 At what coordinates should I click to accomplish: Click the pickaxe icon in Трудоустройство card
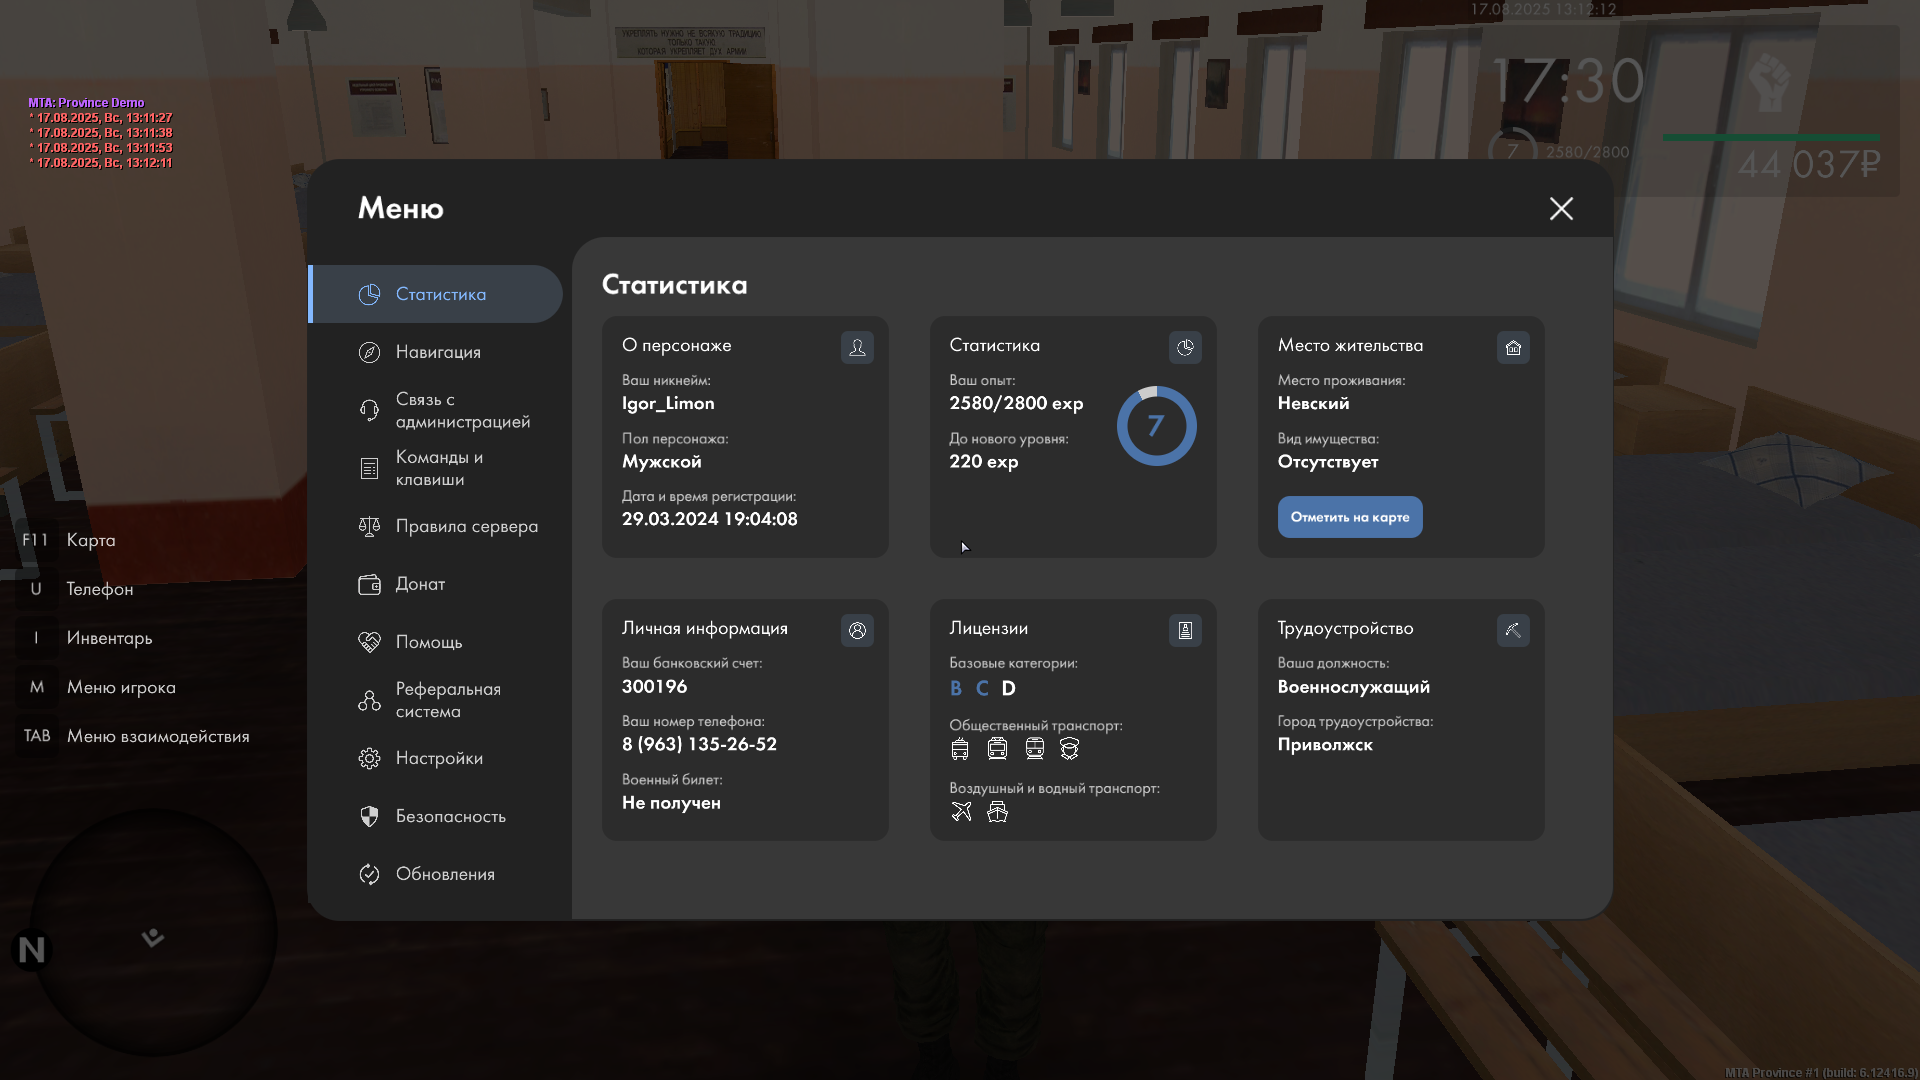coord(1513,630)
